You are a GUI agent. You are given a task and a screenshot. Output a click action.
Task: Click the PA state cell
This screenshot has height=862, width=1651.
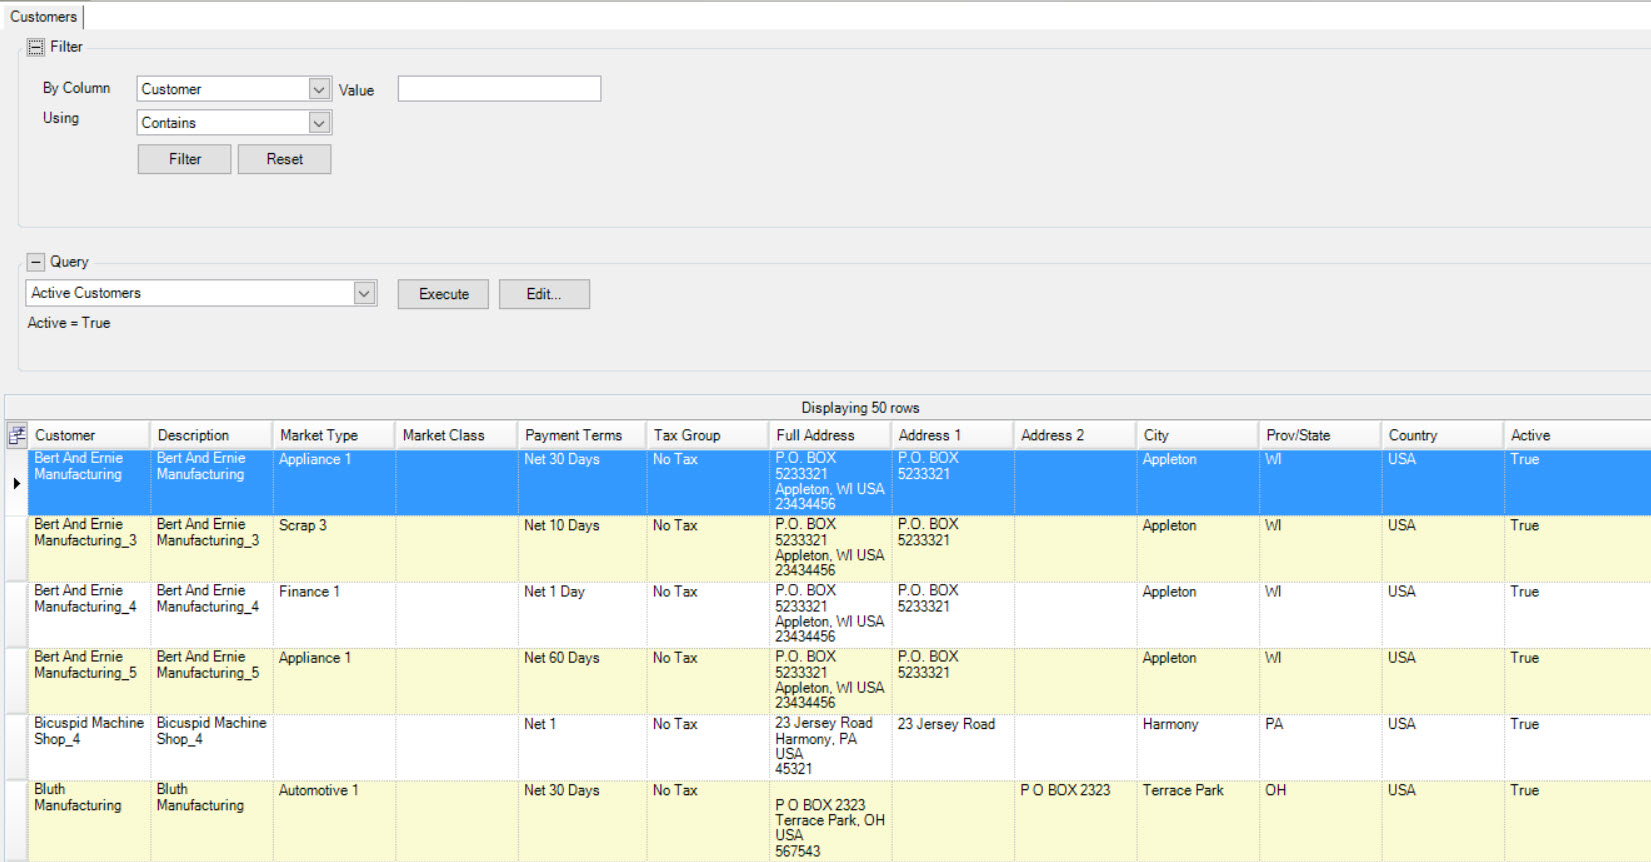point(1320,747)
